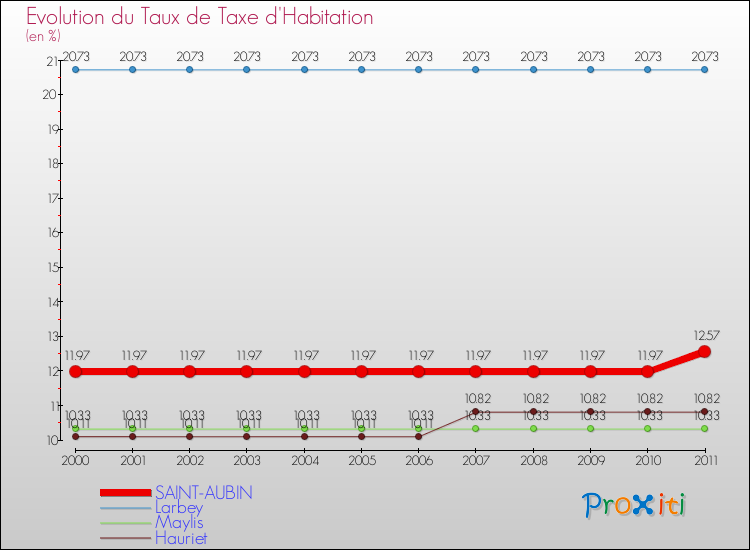Viewport: 750px width, 550px height.
Task: Click the '(en %)' unit subtitle
Action: (x=43, y=36)
